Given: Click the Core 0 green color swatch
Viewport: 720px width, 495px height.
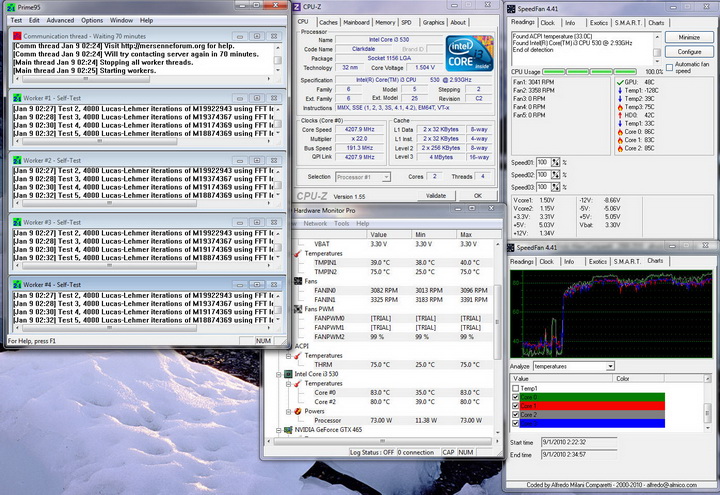Looking at the screenshot, I should [x=592, y=397].
